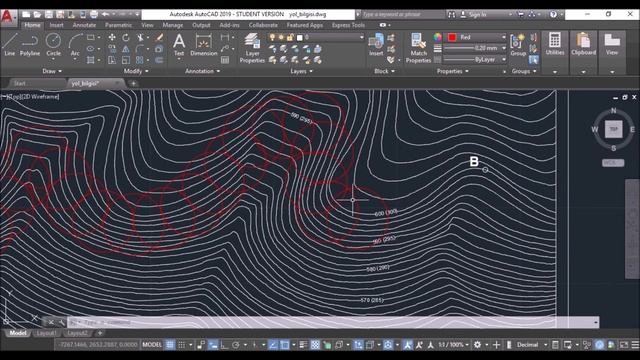Click the Open file icon in quick access
640x360 pixels.
click(37, 14)
